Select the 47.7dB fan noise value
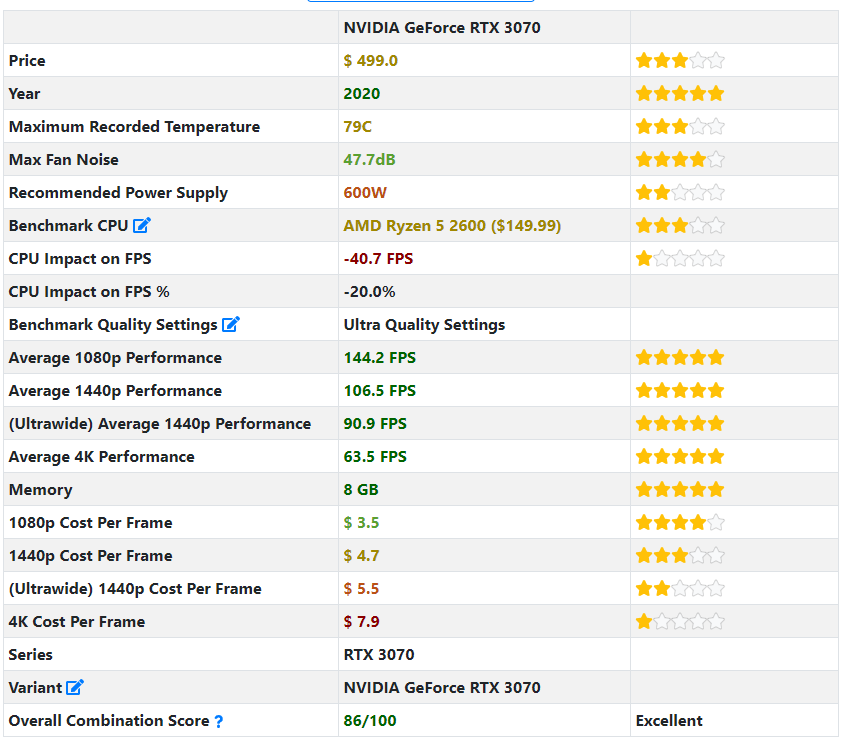This screenshot has height=744, width=844. (369, 159)
